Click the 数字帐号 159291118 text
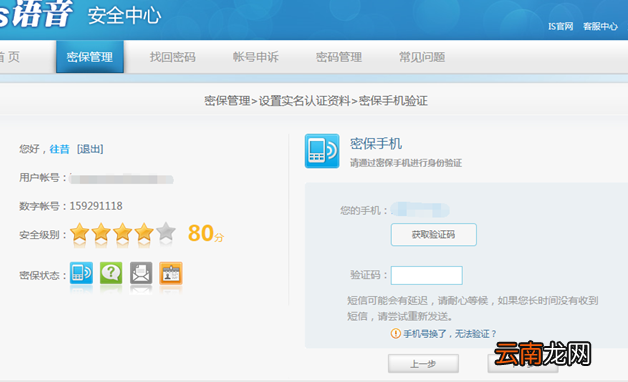Image resolution: width=628 pixels, height=382 pixels. (71, 206)
